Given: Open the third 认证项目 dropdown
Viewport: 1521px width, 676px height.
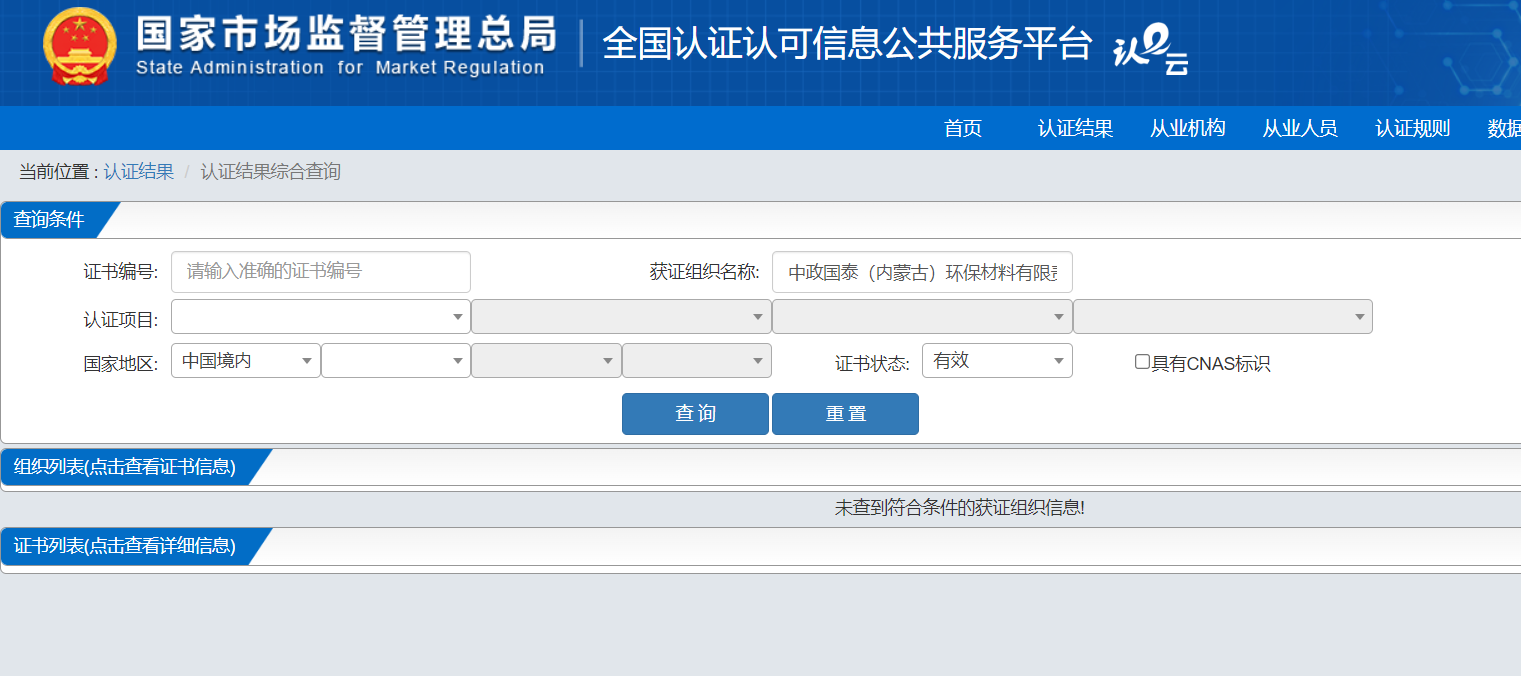Looking at the screenshot, I should (x=922, y=317).
